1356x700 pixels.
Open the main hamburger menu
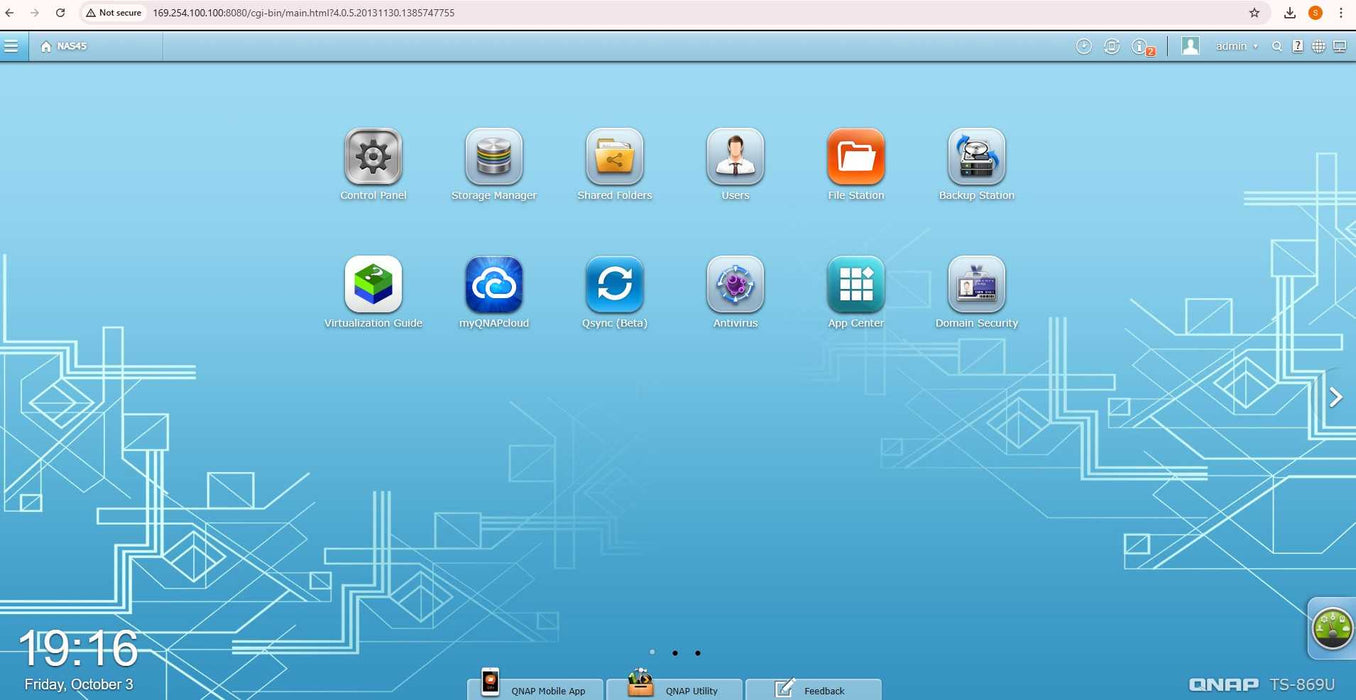click(x=11, y=46)
